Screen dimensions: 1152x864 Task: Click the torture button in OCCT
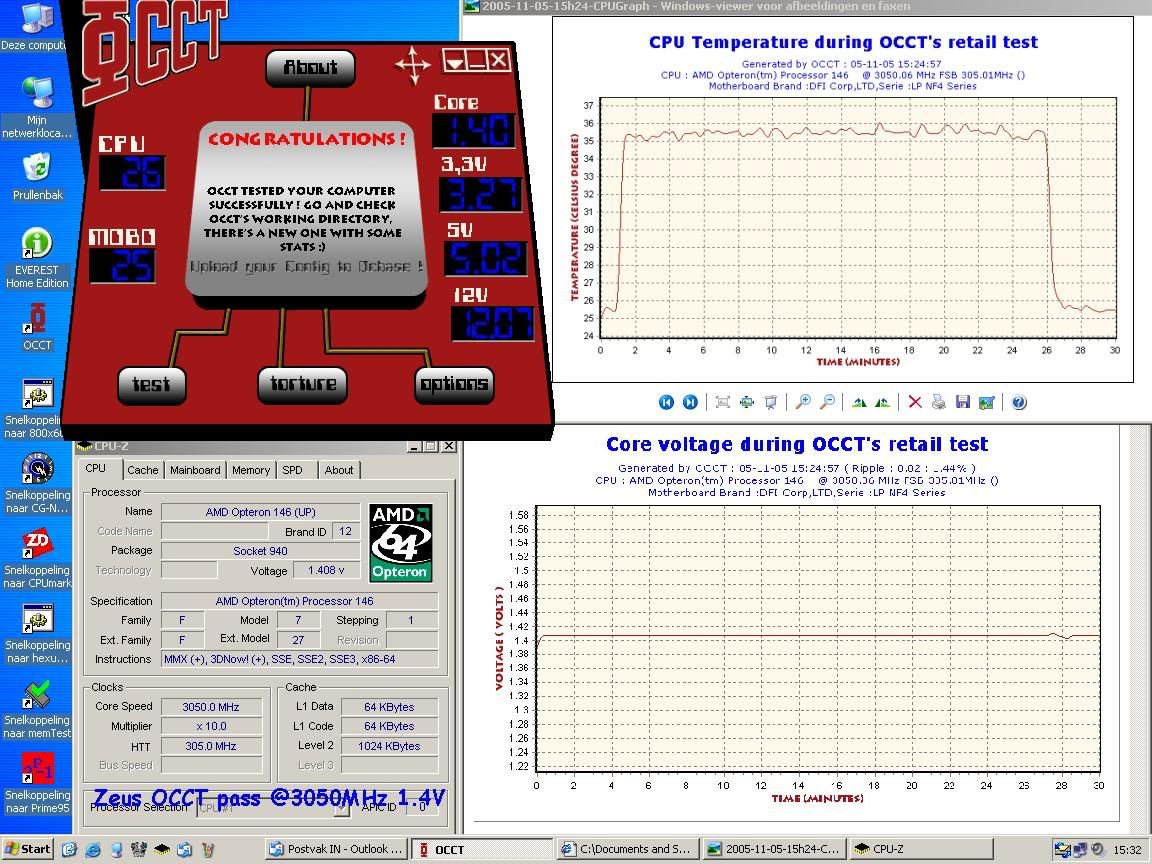tap(302, 384)
